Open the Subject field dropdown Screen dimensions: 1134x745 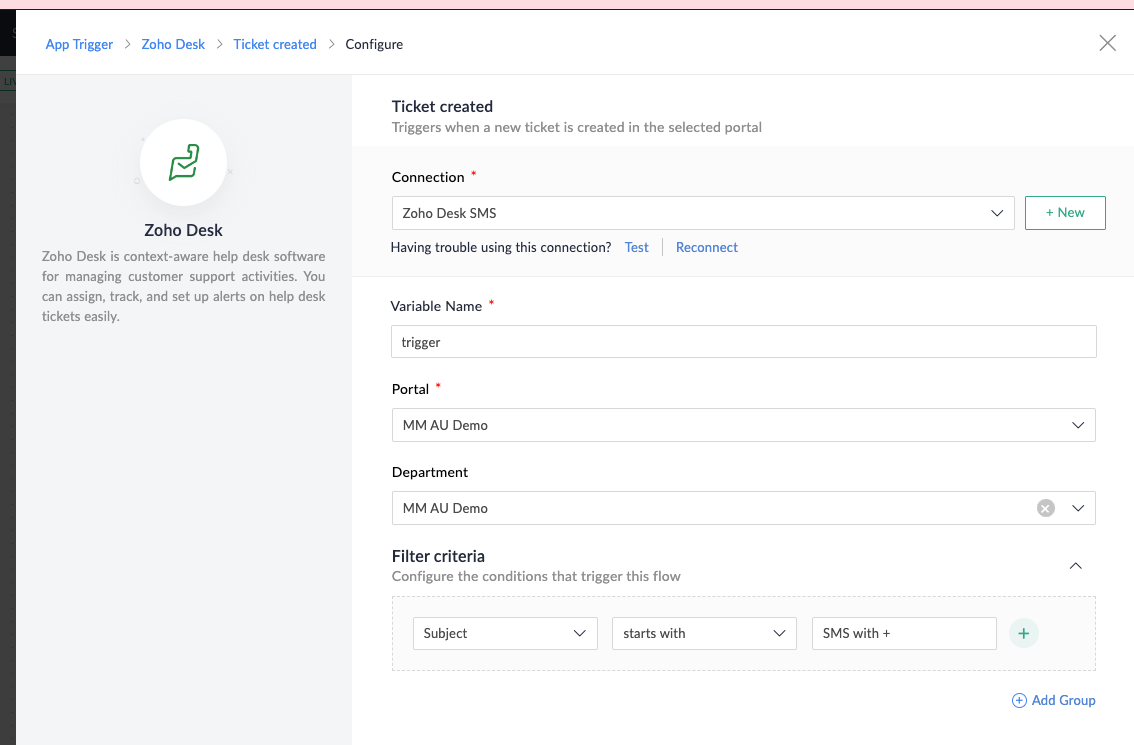(x=505, y=634)
